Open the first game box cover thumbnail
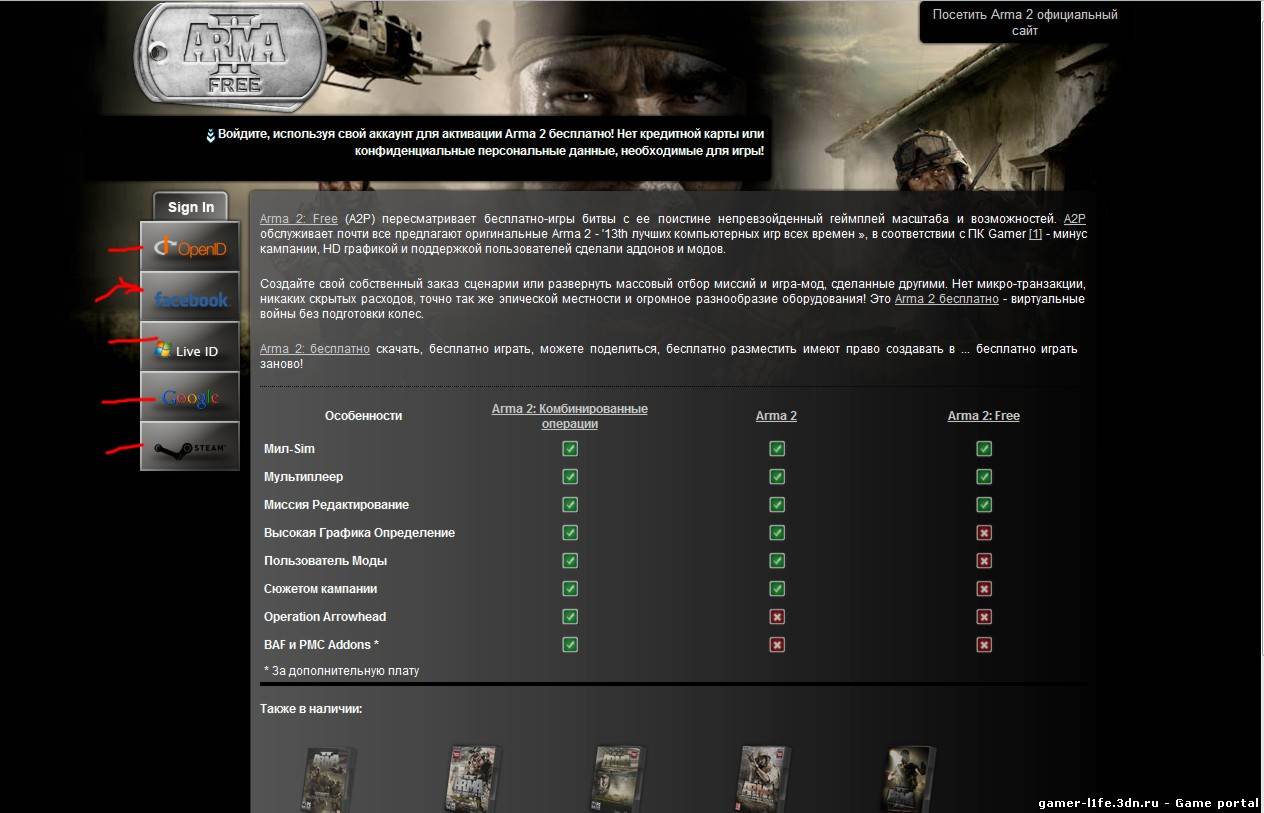The height and width of the screenshot is (813, 1264). [328, 777]
